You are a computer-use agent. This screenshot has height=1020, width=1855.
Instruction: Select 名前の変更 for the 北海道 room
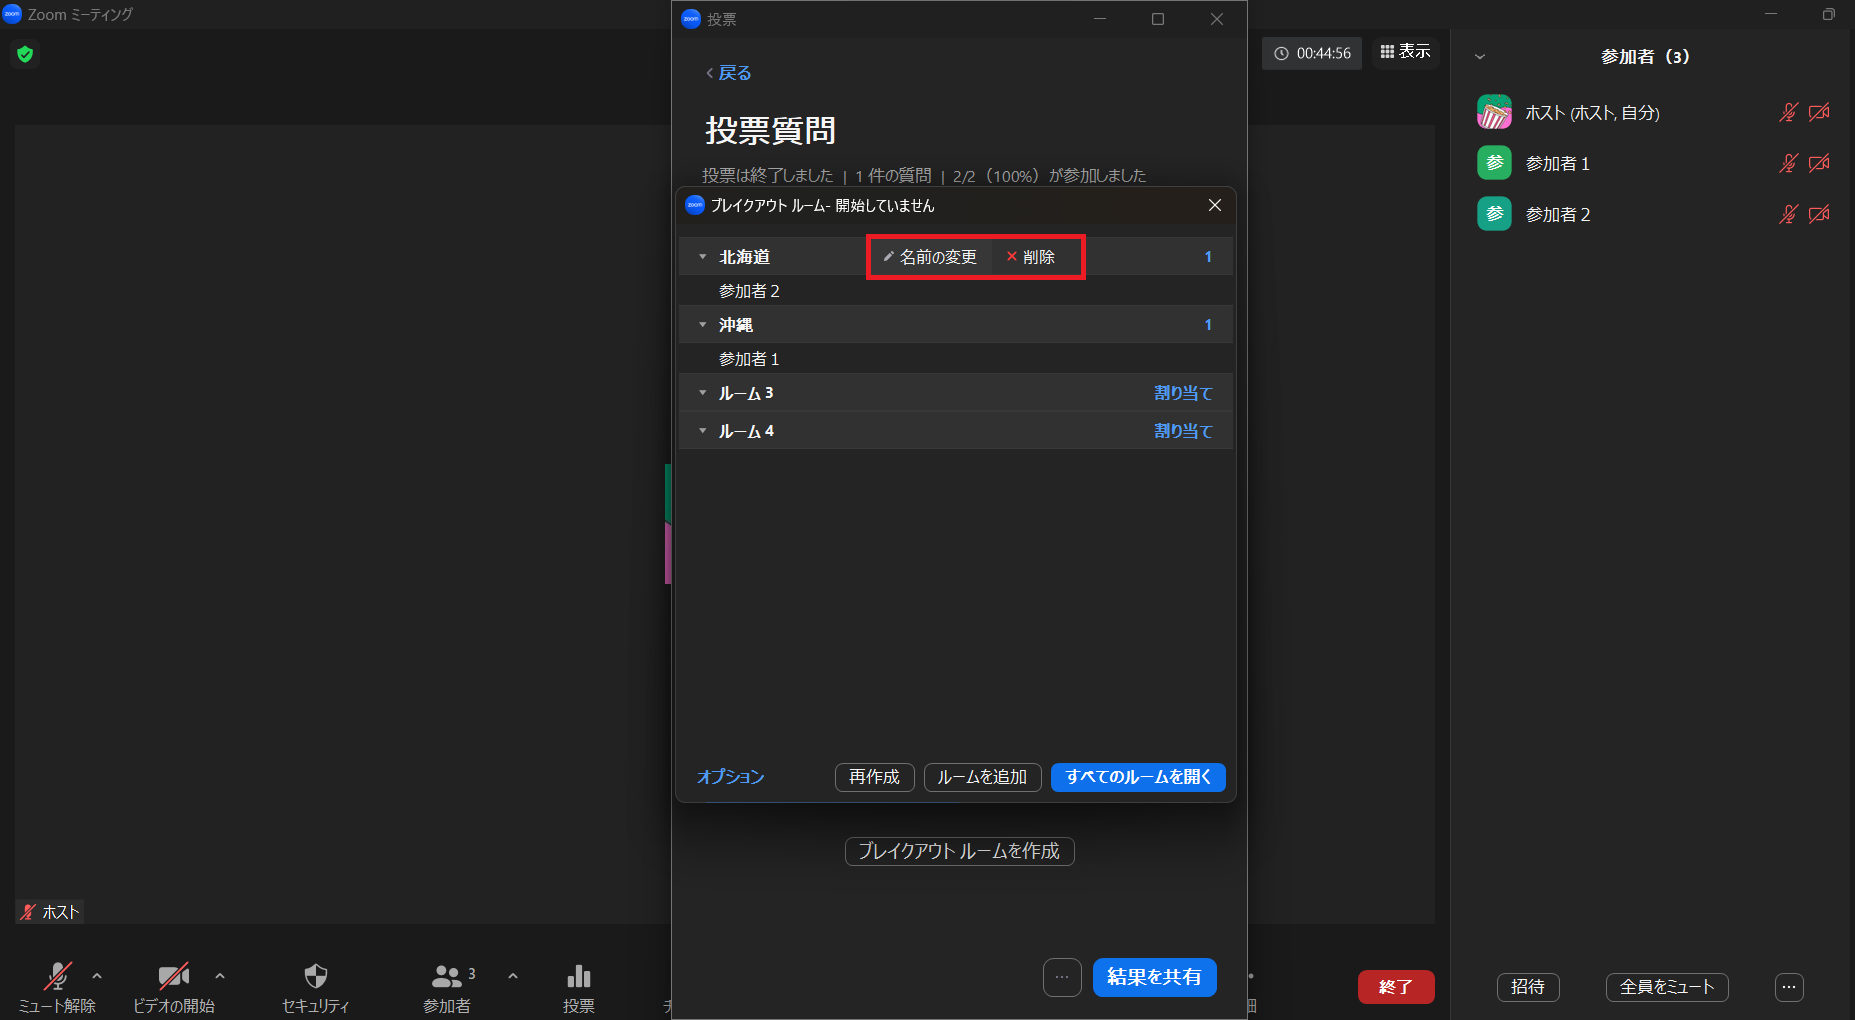[930, 257]
